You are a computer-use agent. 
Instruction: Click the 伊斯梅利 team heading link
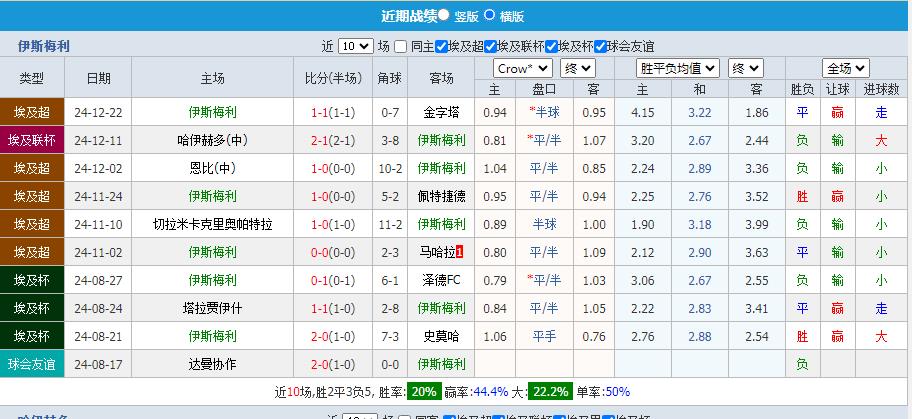pyautogui.click(x=44, y=46)
